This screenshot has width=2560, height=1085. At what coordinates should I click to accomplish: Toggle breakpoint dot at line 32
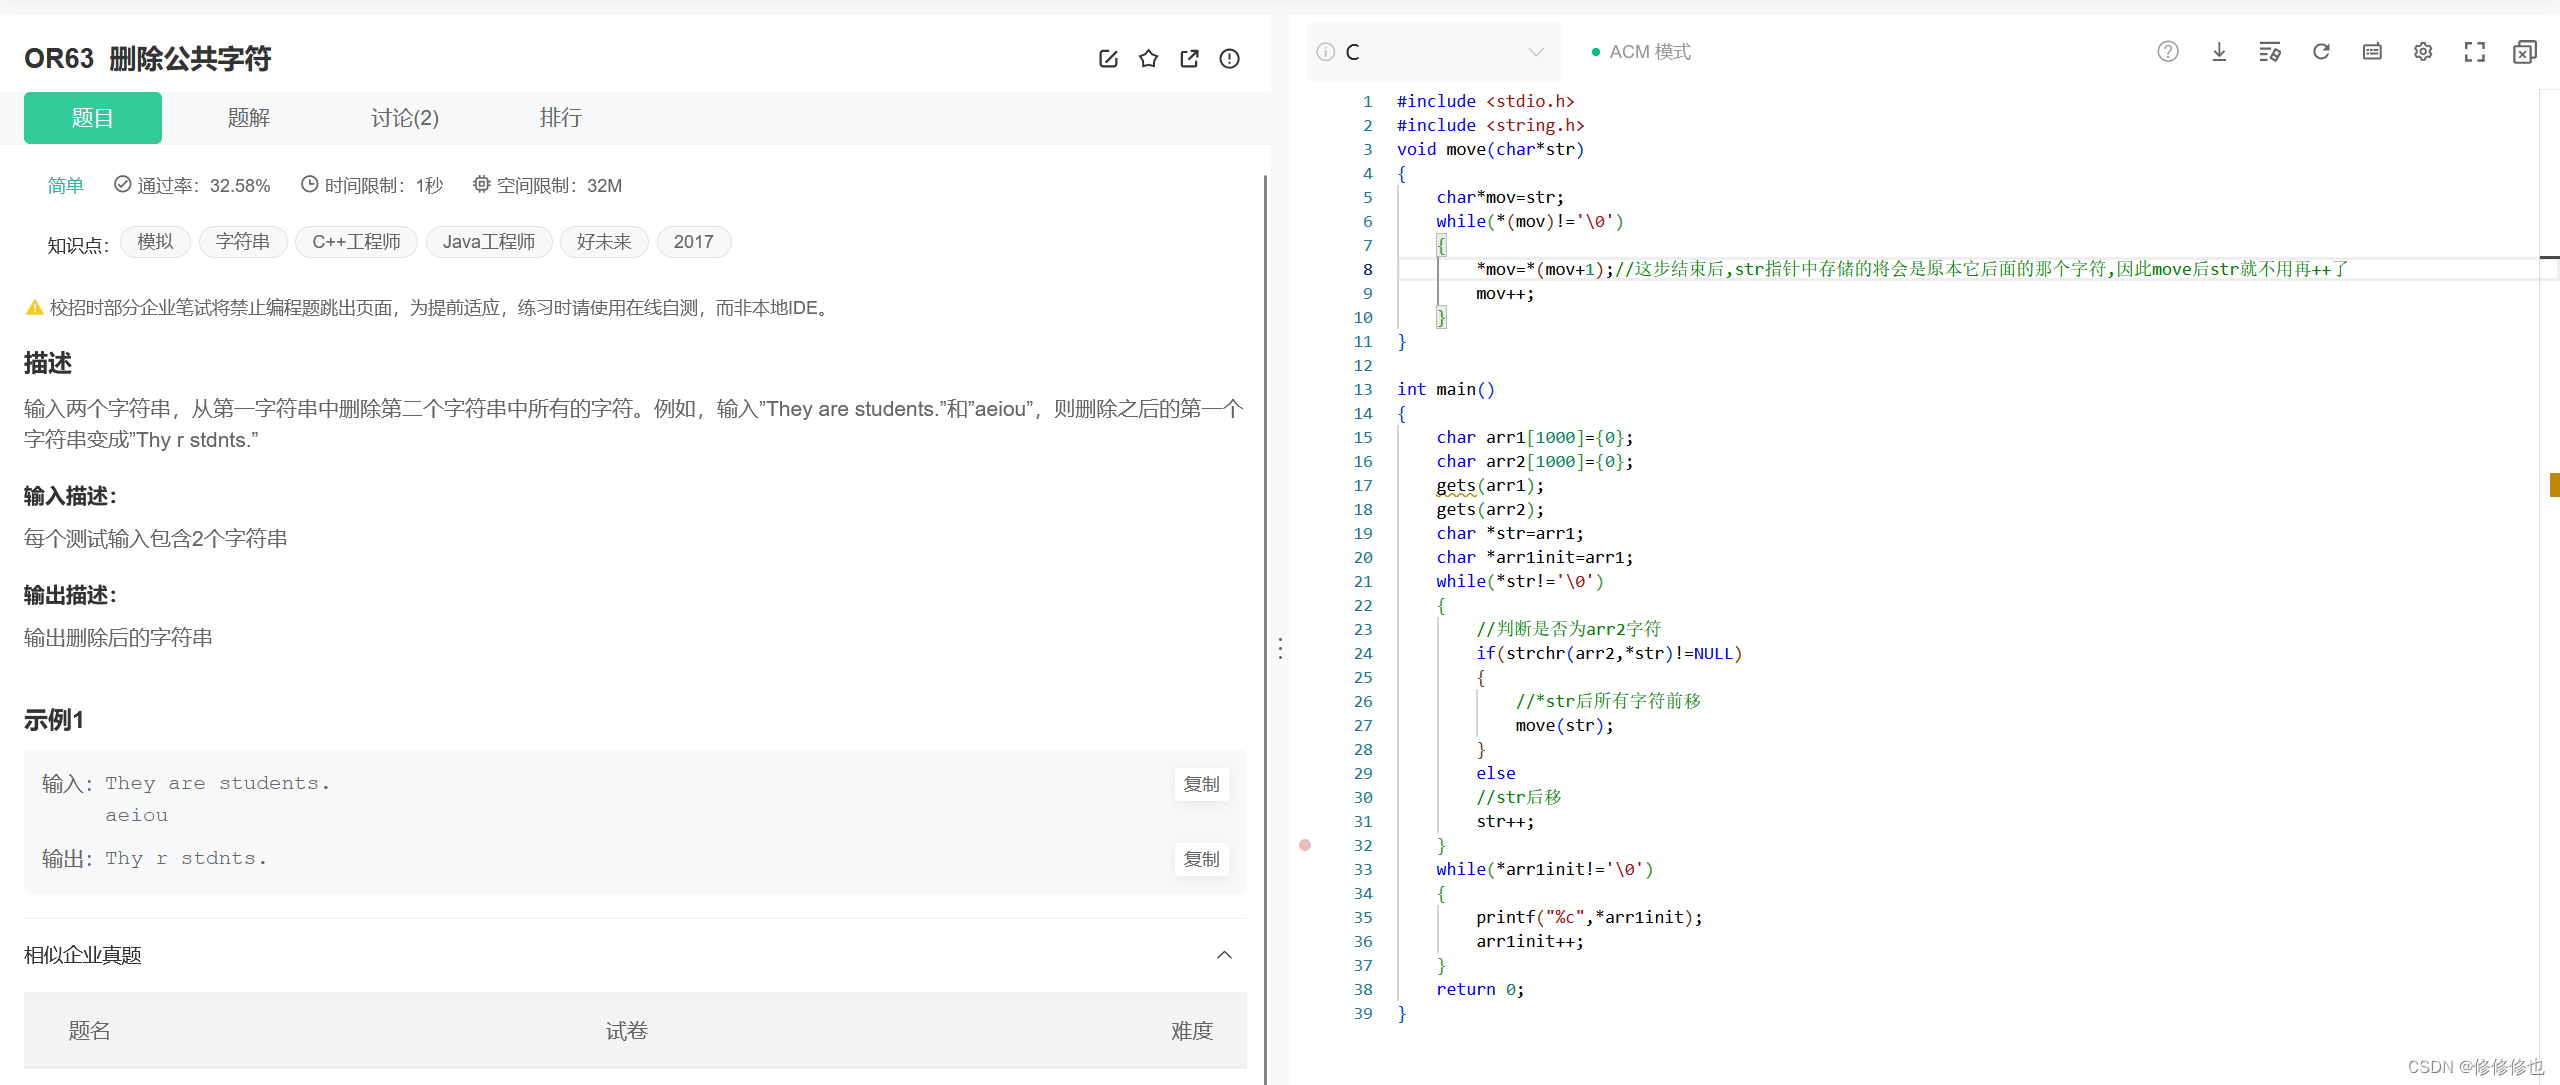(x=1305, y=845)
